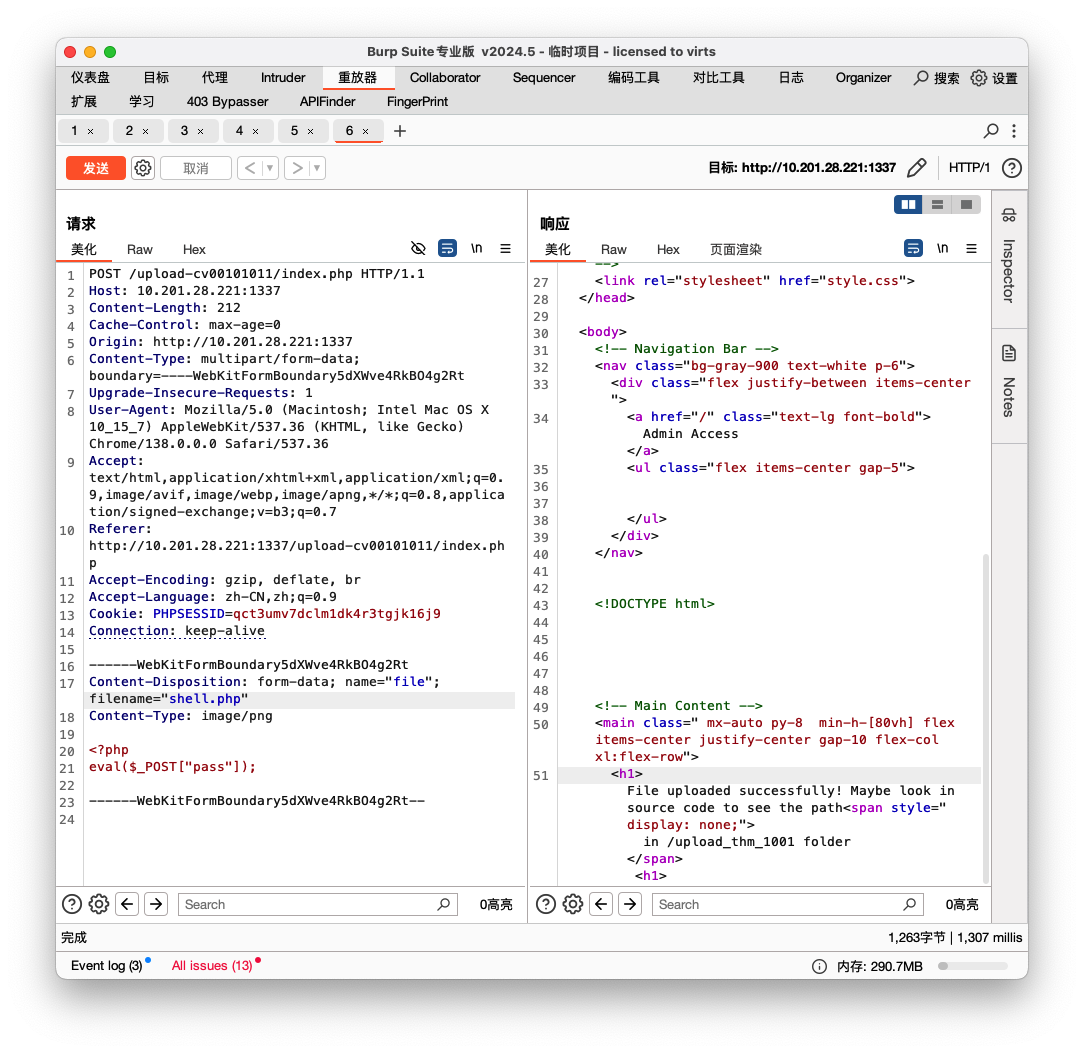Close Repeater tab 2
1084x1053 pixels.
145,131
